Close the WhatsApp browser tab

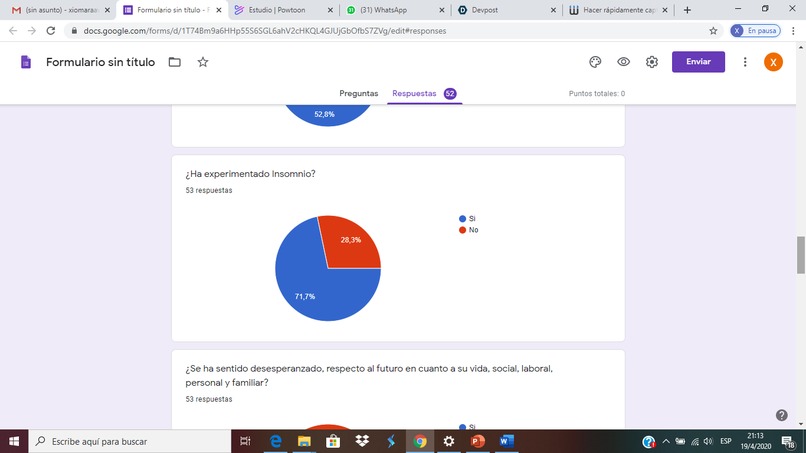pos(442,10)
